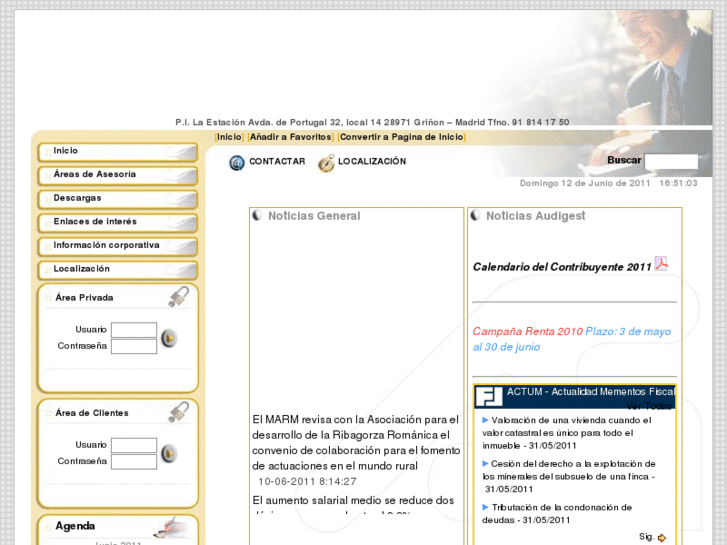Click Añadir a Favoritos link
The width and height of the screenshot is (727, 545).
[291, 137]
